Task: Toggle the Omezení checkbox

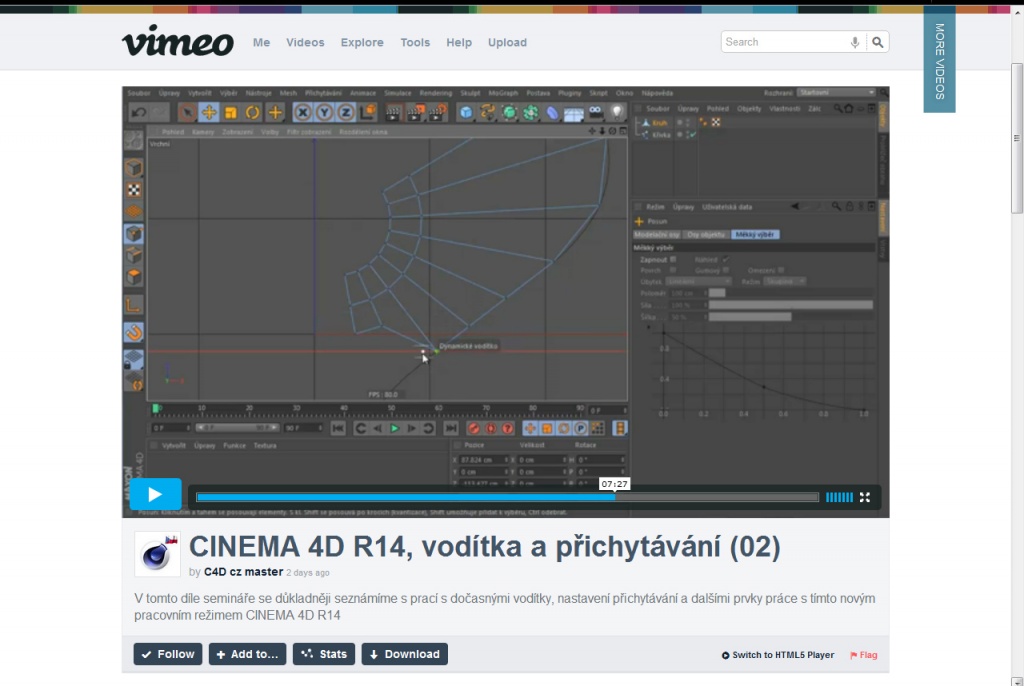Action: tap(781, 270)
